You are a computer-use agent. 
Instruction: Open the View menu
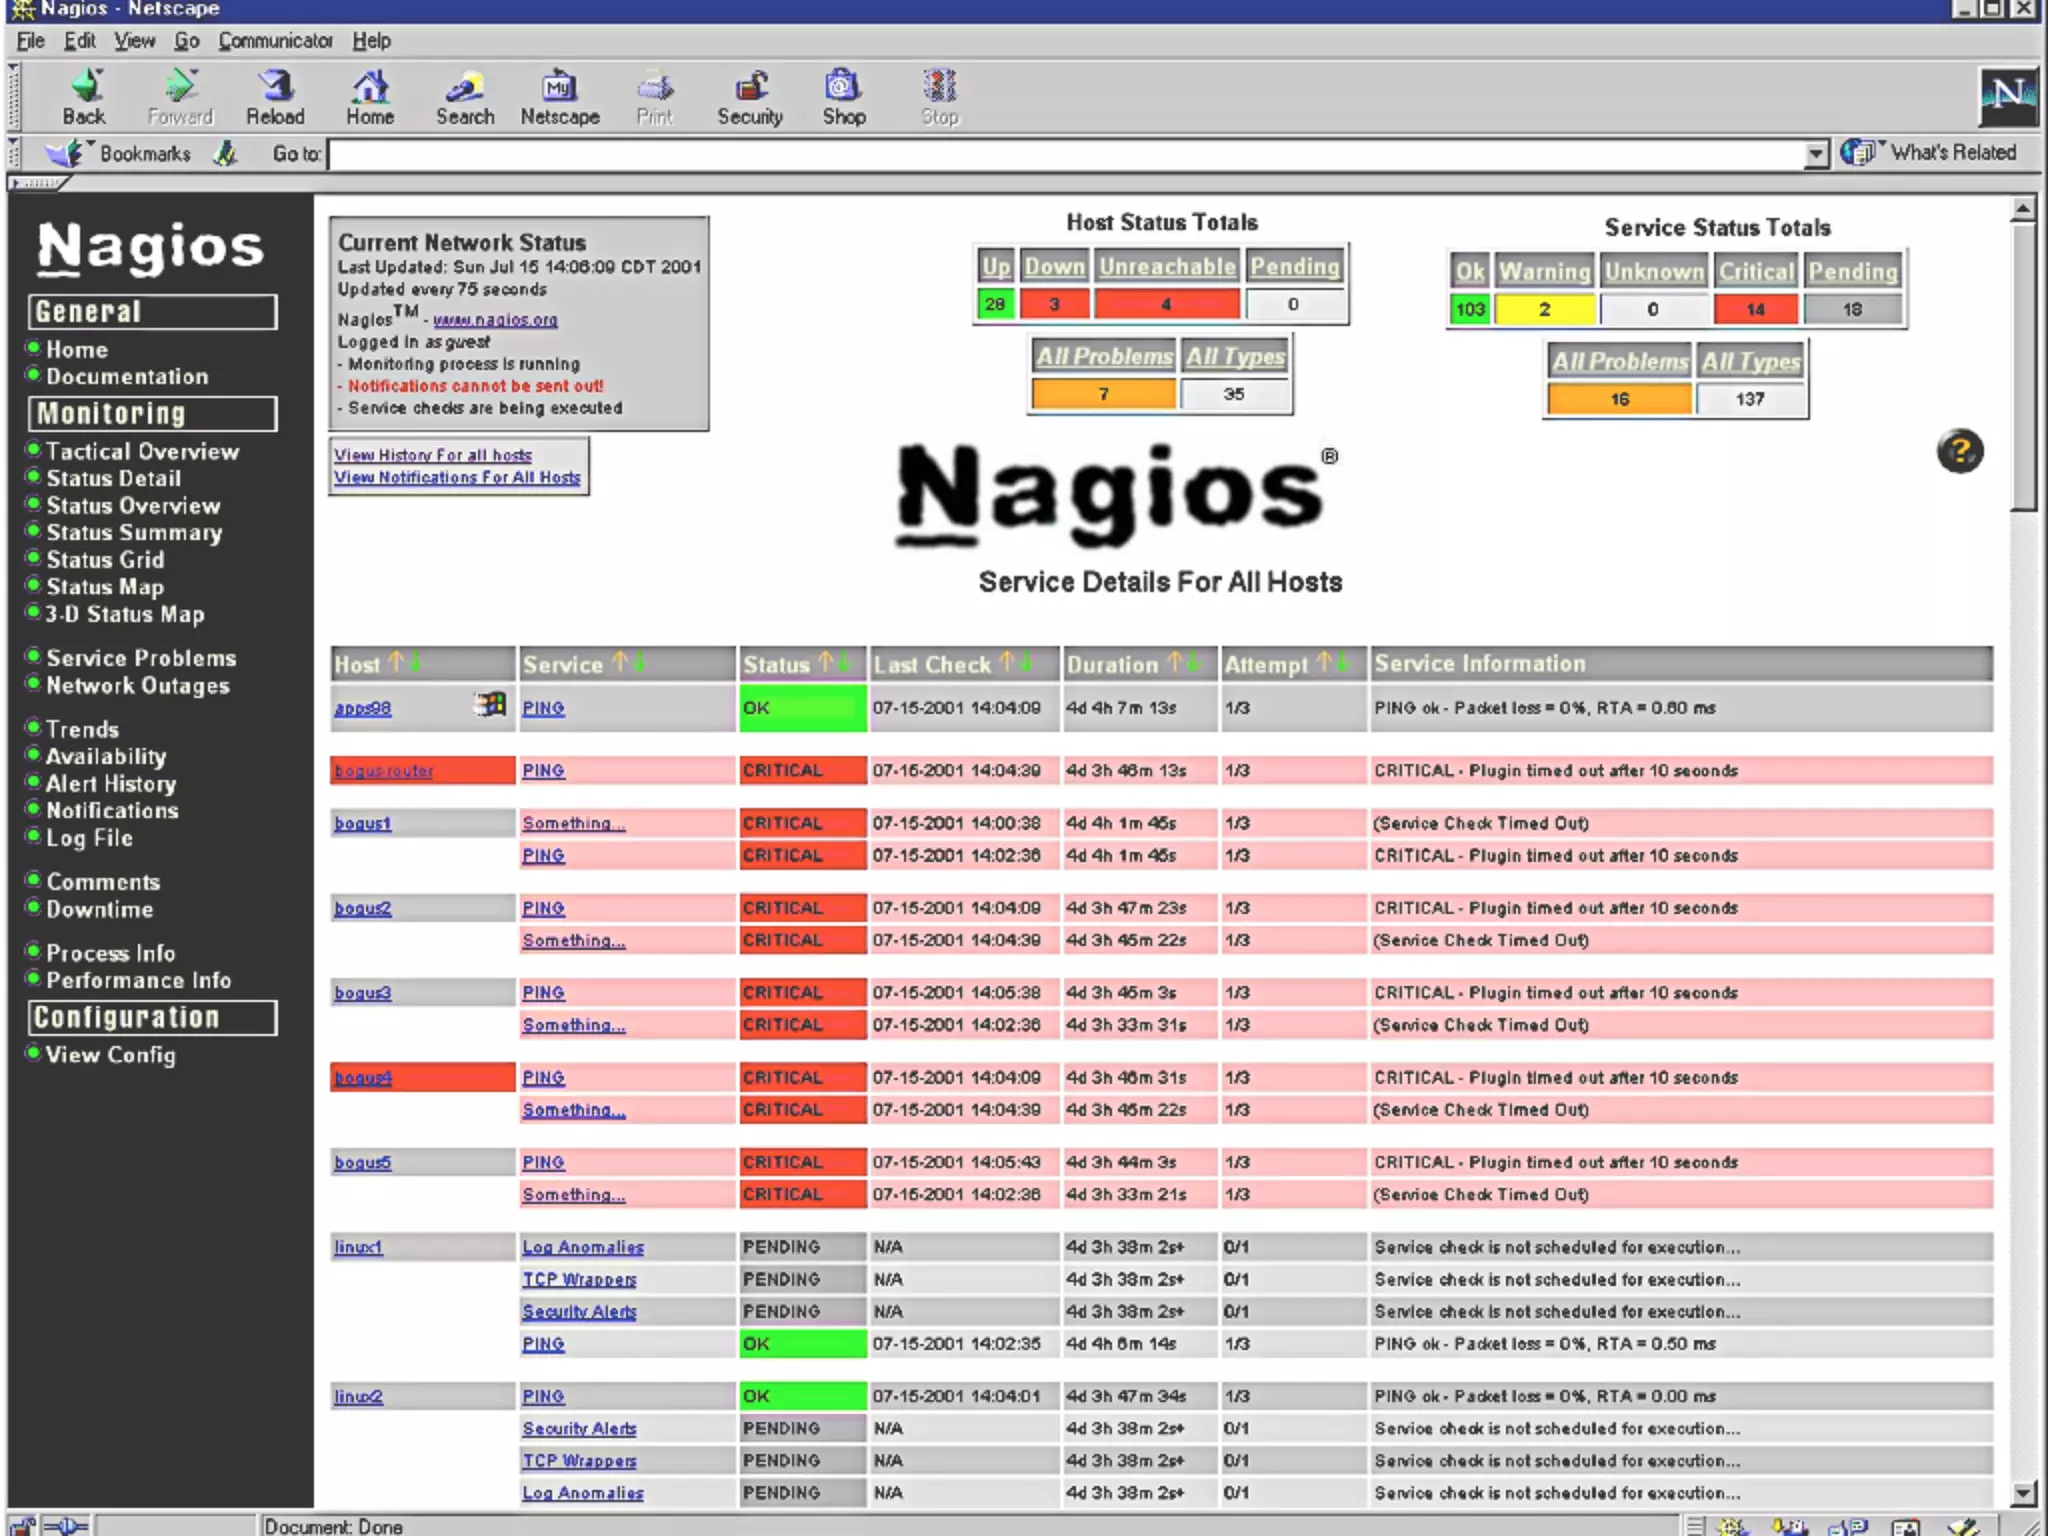[x=134, y=41]
